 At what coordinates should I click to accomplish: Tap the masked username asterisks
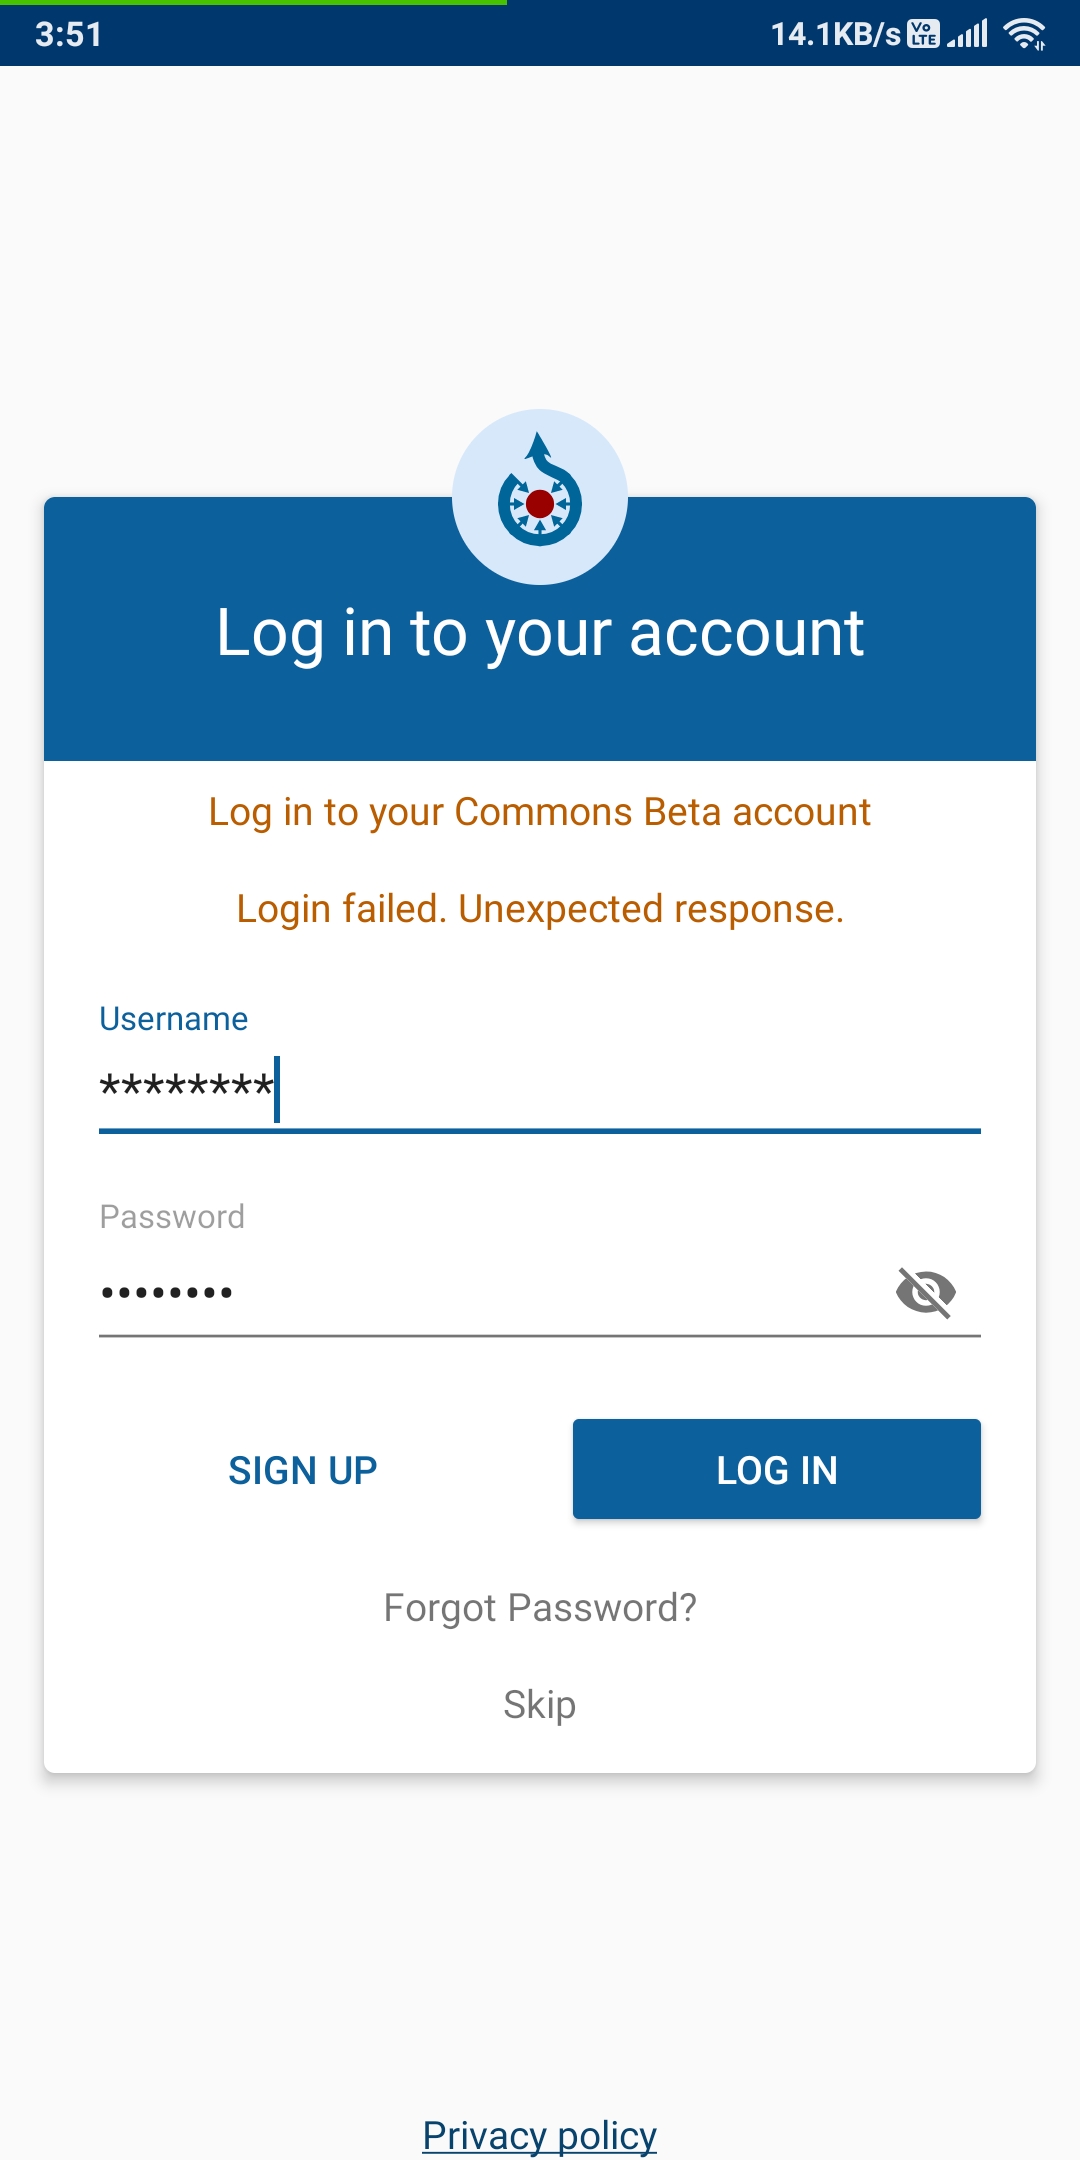(188, 1087)
